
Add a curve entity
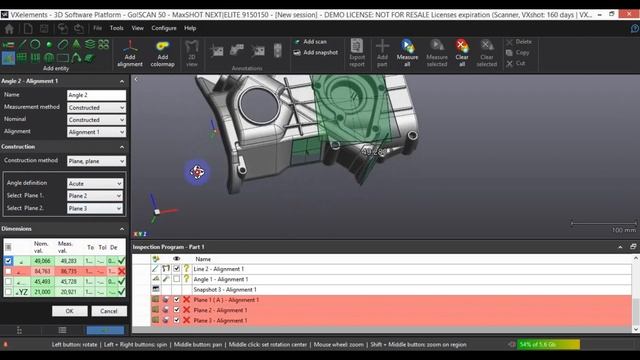pyautogui.click(x=76, y=58)
